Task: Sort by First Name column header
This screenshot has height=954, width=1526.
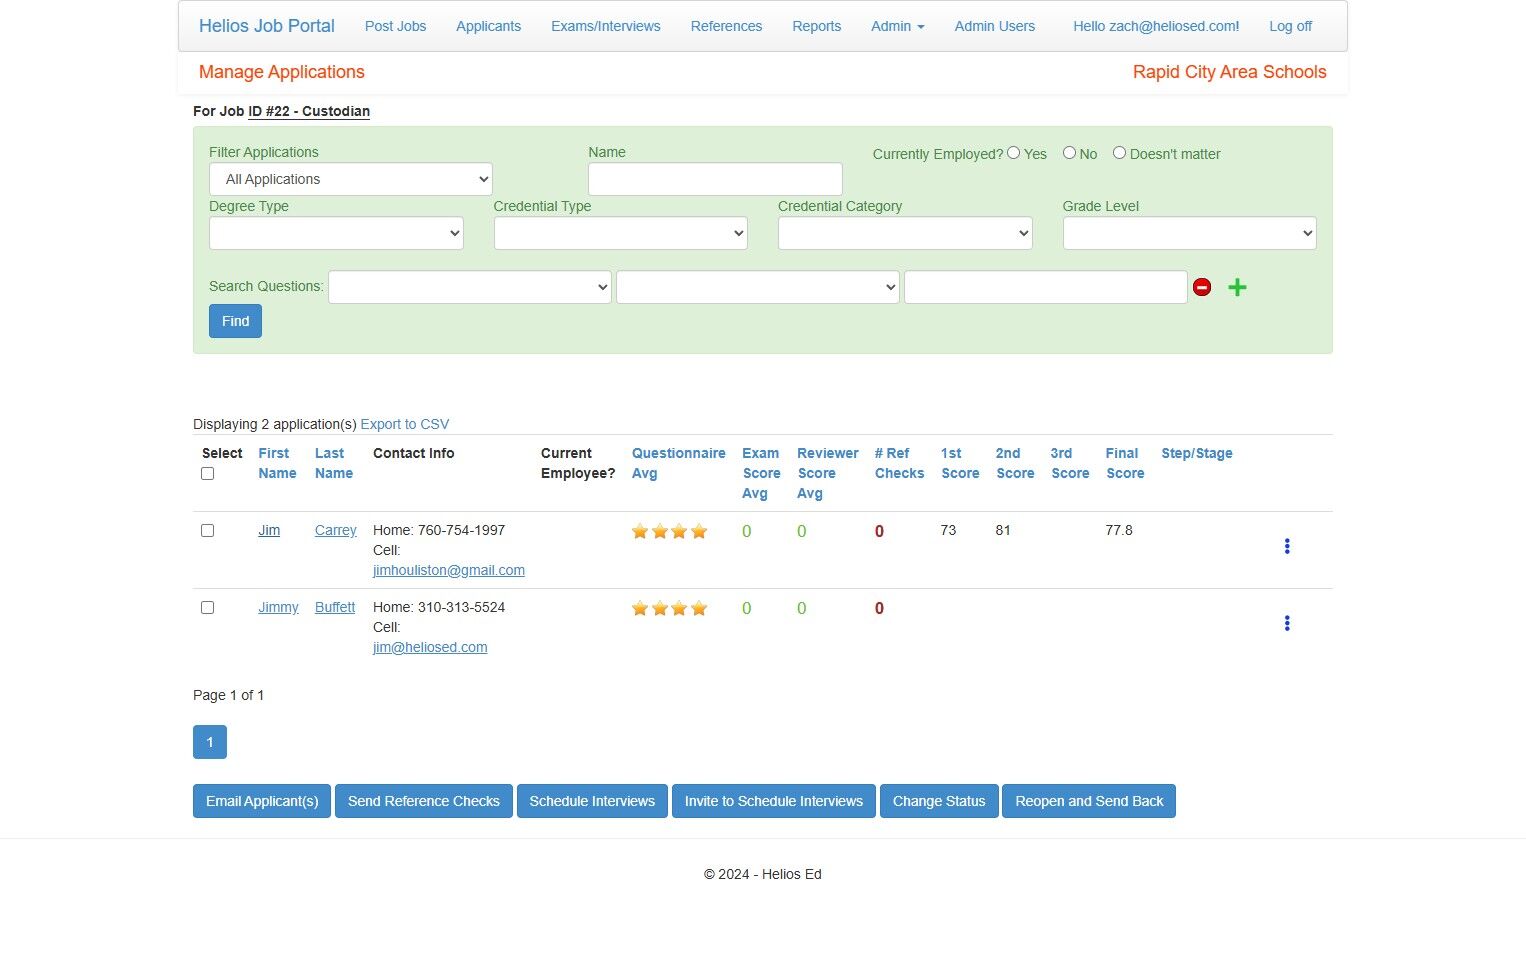Action: [277, 463]
